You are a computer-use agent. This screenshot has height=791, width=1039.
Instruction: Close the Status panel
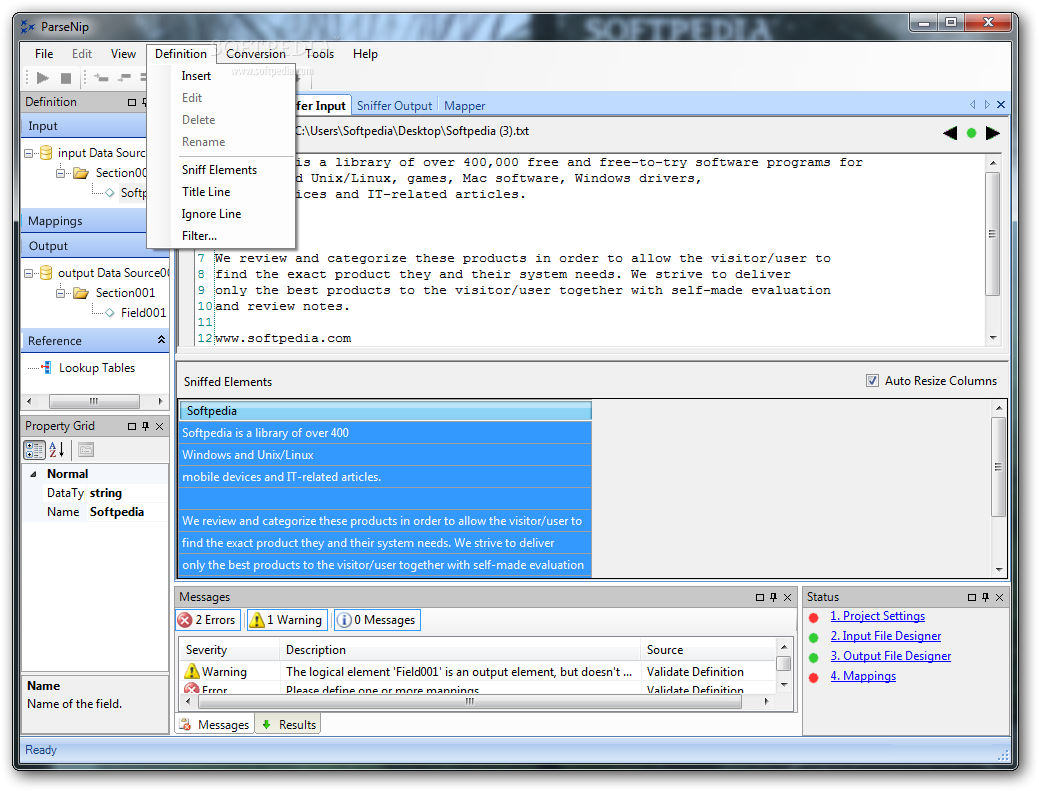pyautogui.click(x=1000, y=597)
